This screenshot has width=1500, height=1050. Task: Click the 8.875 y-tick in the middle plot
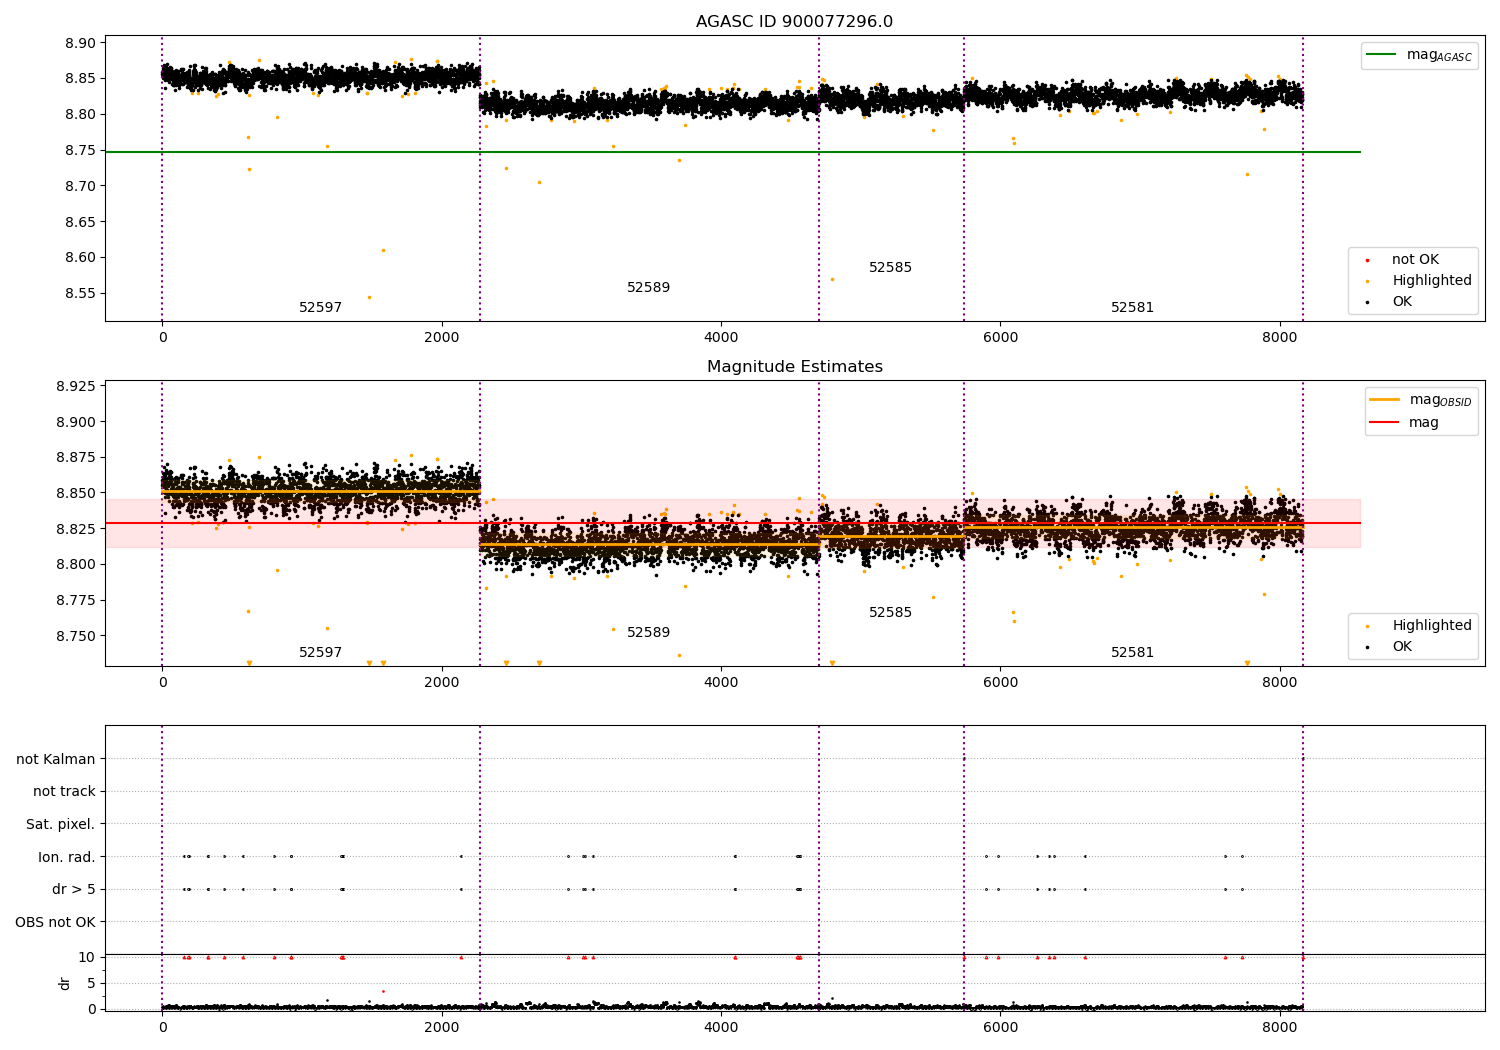click(x=75, y=458)
